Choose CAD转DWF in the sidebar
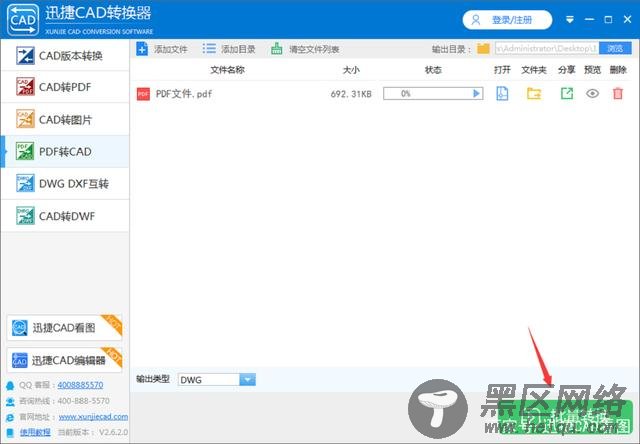 click(x=65, y=216)
